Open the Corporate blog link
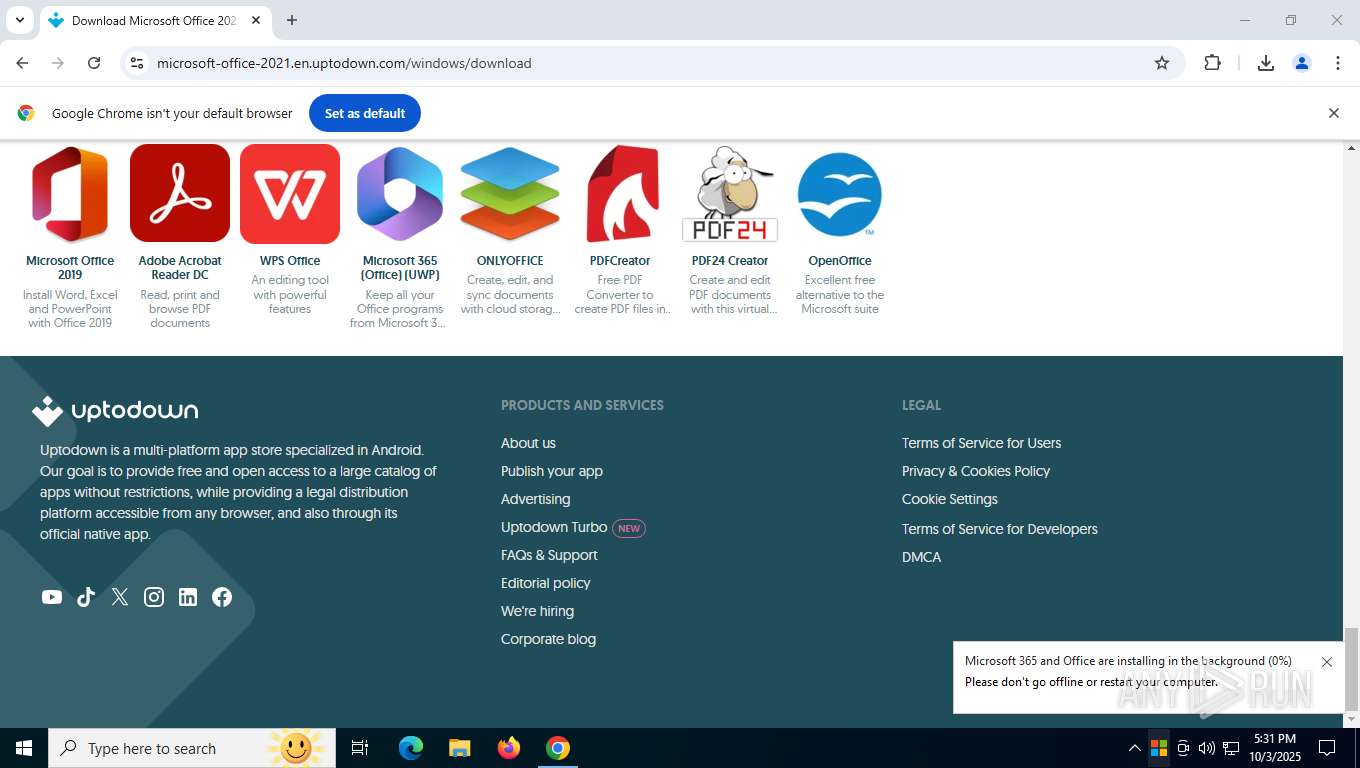 [548, 639]
